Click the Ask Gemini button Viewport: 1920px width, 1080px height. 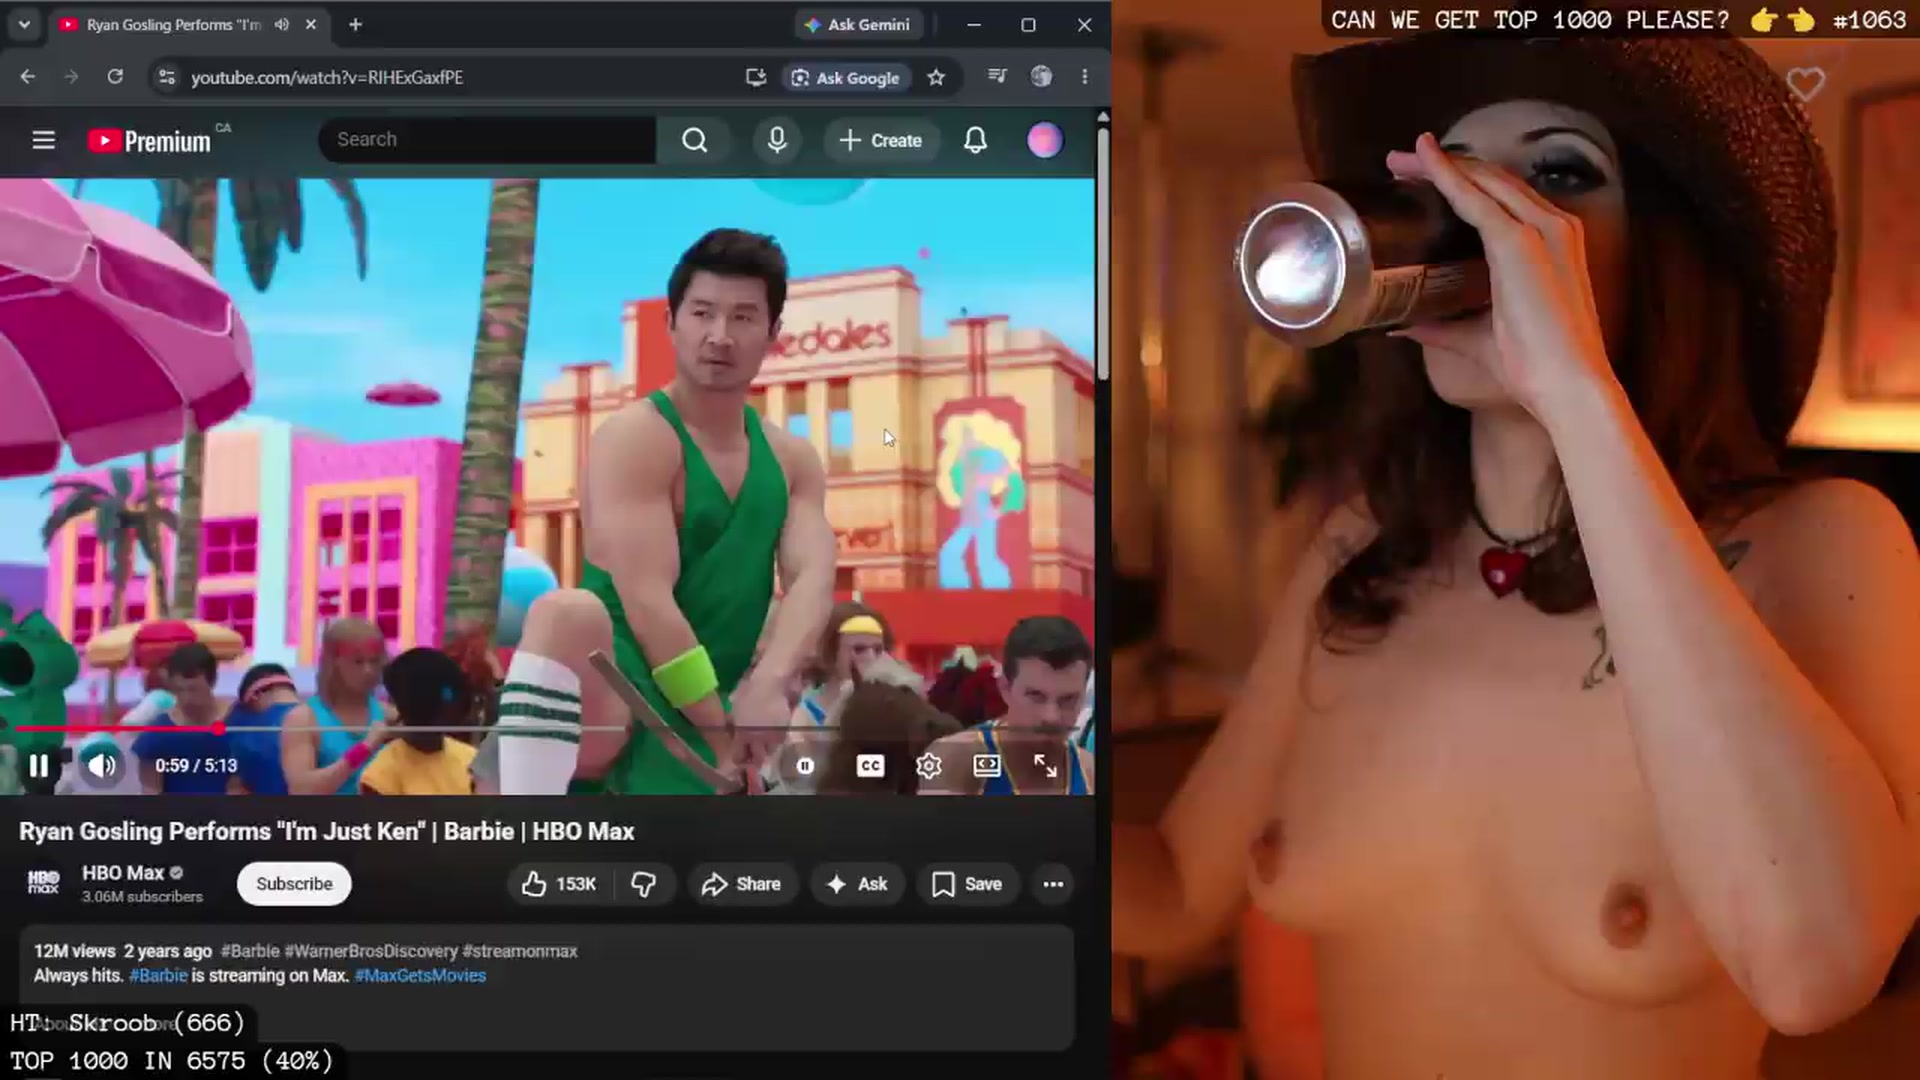pyautogui.click(x=858, y=24)
